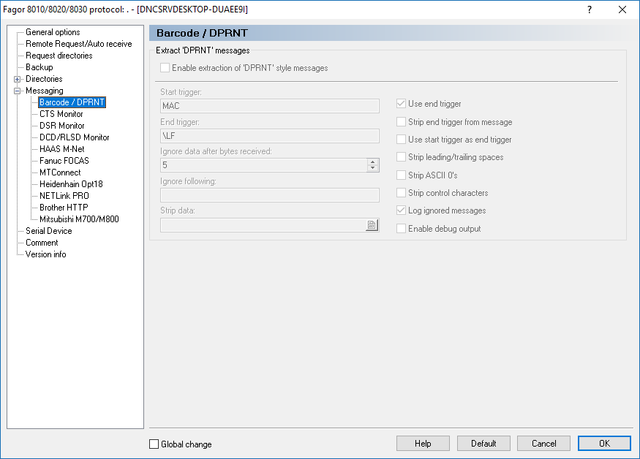Click the Cancel button
This screenshot has height=459, width=640.
(544, 443)
